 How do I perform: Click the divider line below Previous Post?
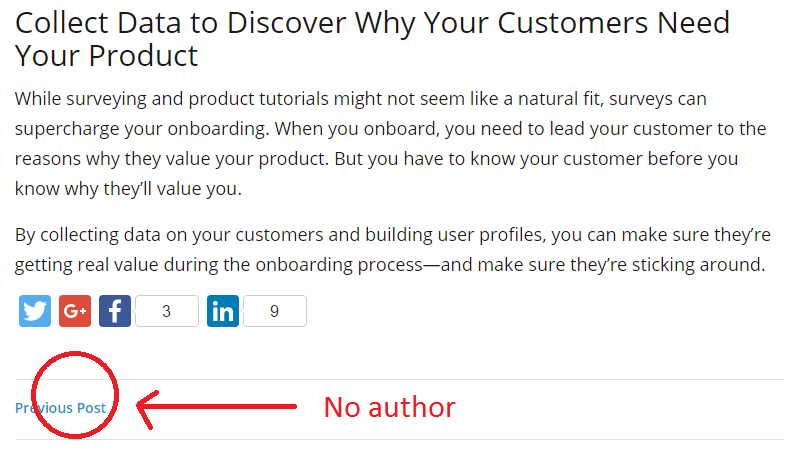tap(400, 439)
